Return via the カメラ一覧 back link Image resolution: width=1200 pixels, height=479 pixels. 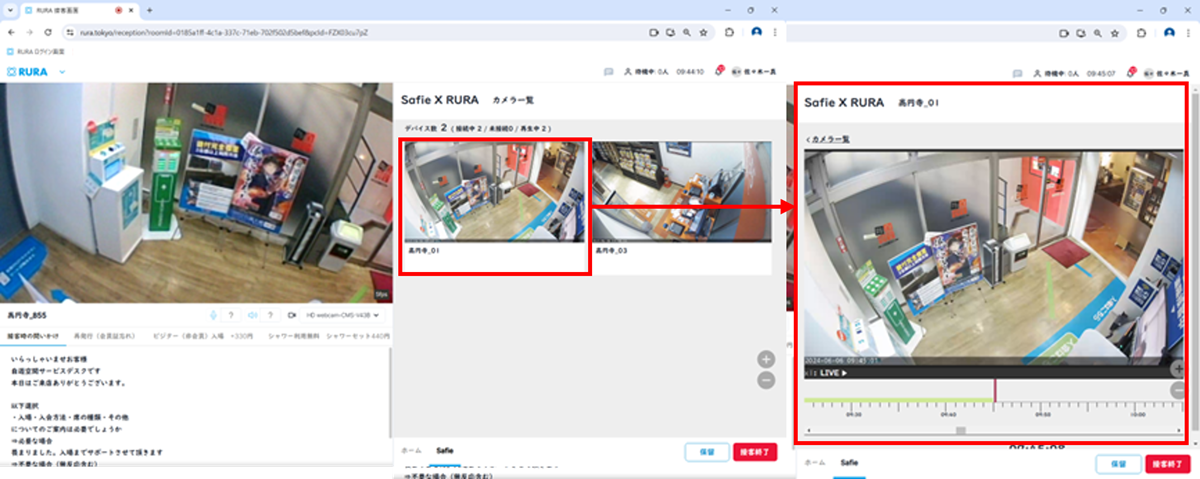tap(828, 139)
